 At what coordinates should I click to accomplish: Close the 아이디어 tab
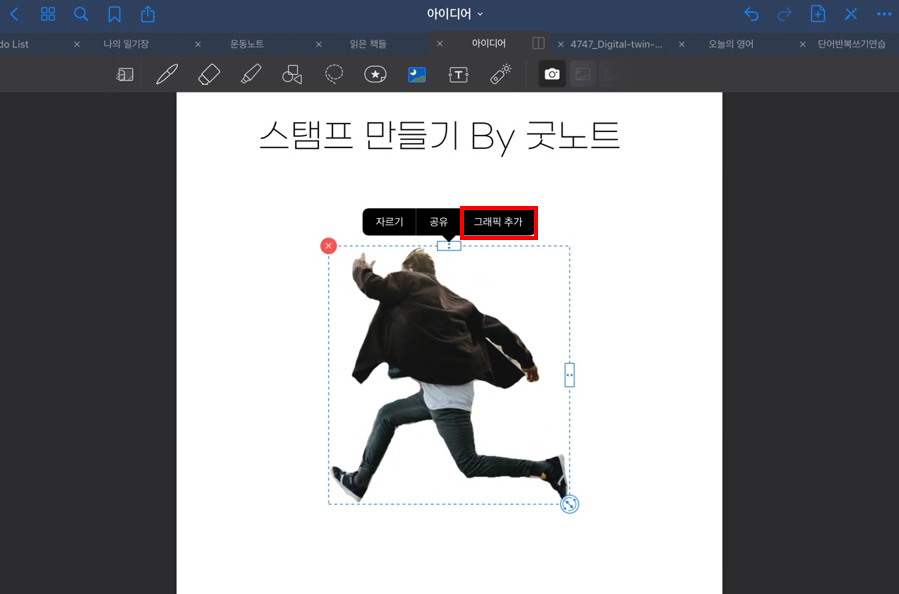point(440,44)
